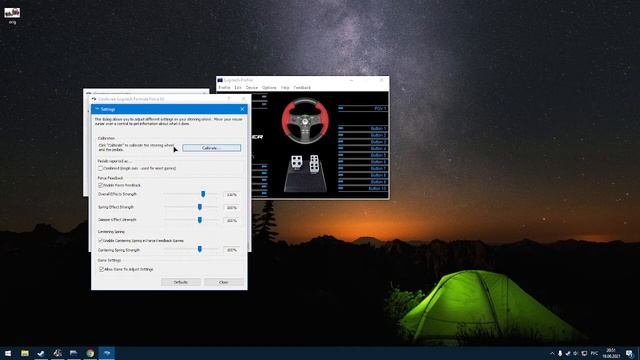
Task: Open the Windows Start menu
Action: coord(8,353)
